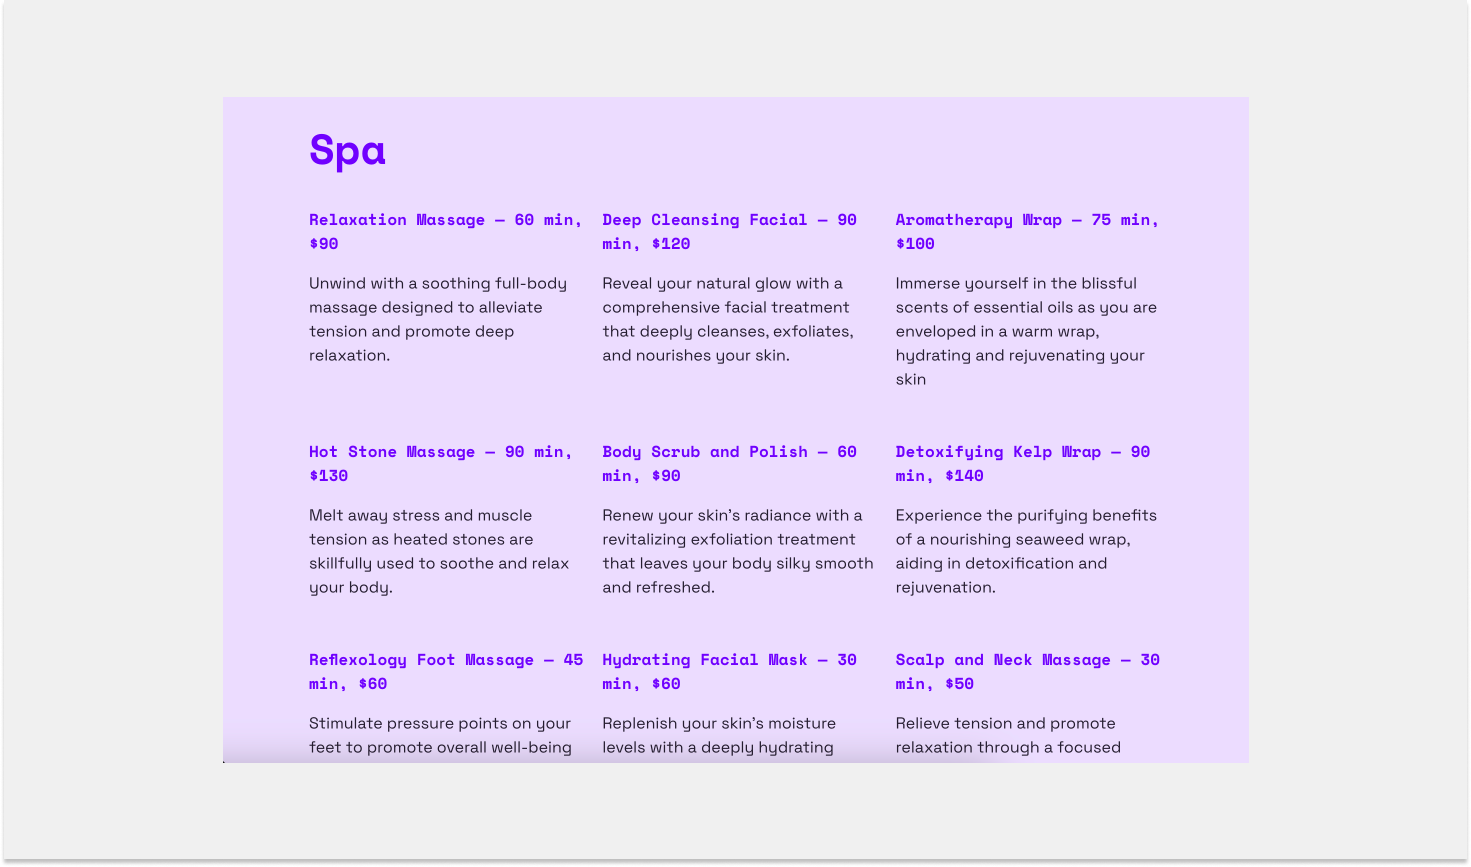Image resolution: width=1471 pixels, height=867 pixels.
Task: Click the Hot Stone Massage description
Action: (x=439, y=551)
